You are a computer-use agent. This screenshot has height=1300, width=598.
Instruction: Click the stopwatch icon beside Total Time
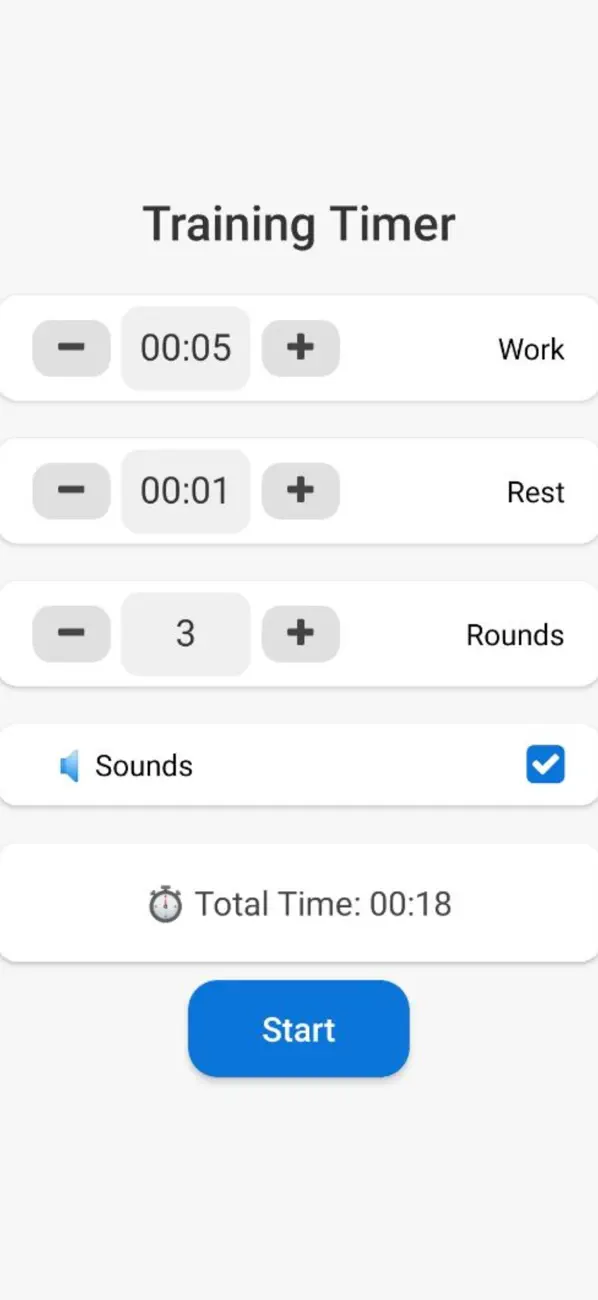pos(163,903)
